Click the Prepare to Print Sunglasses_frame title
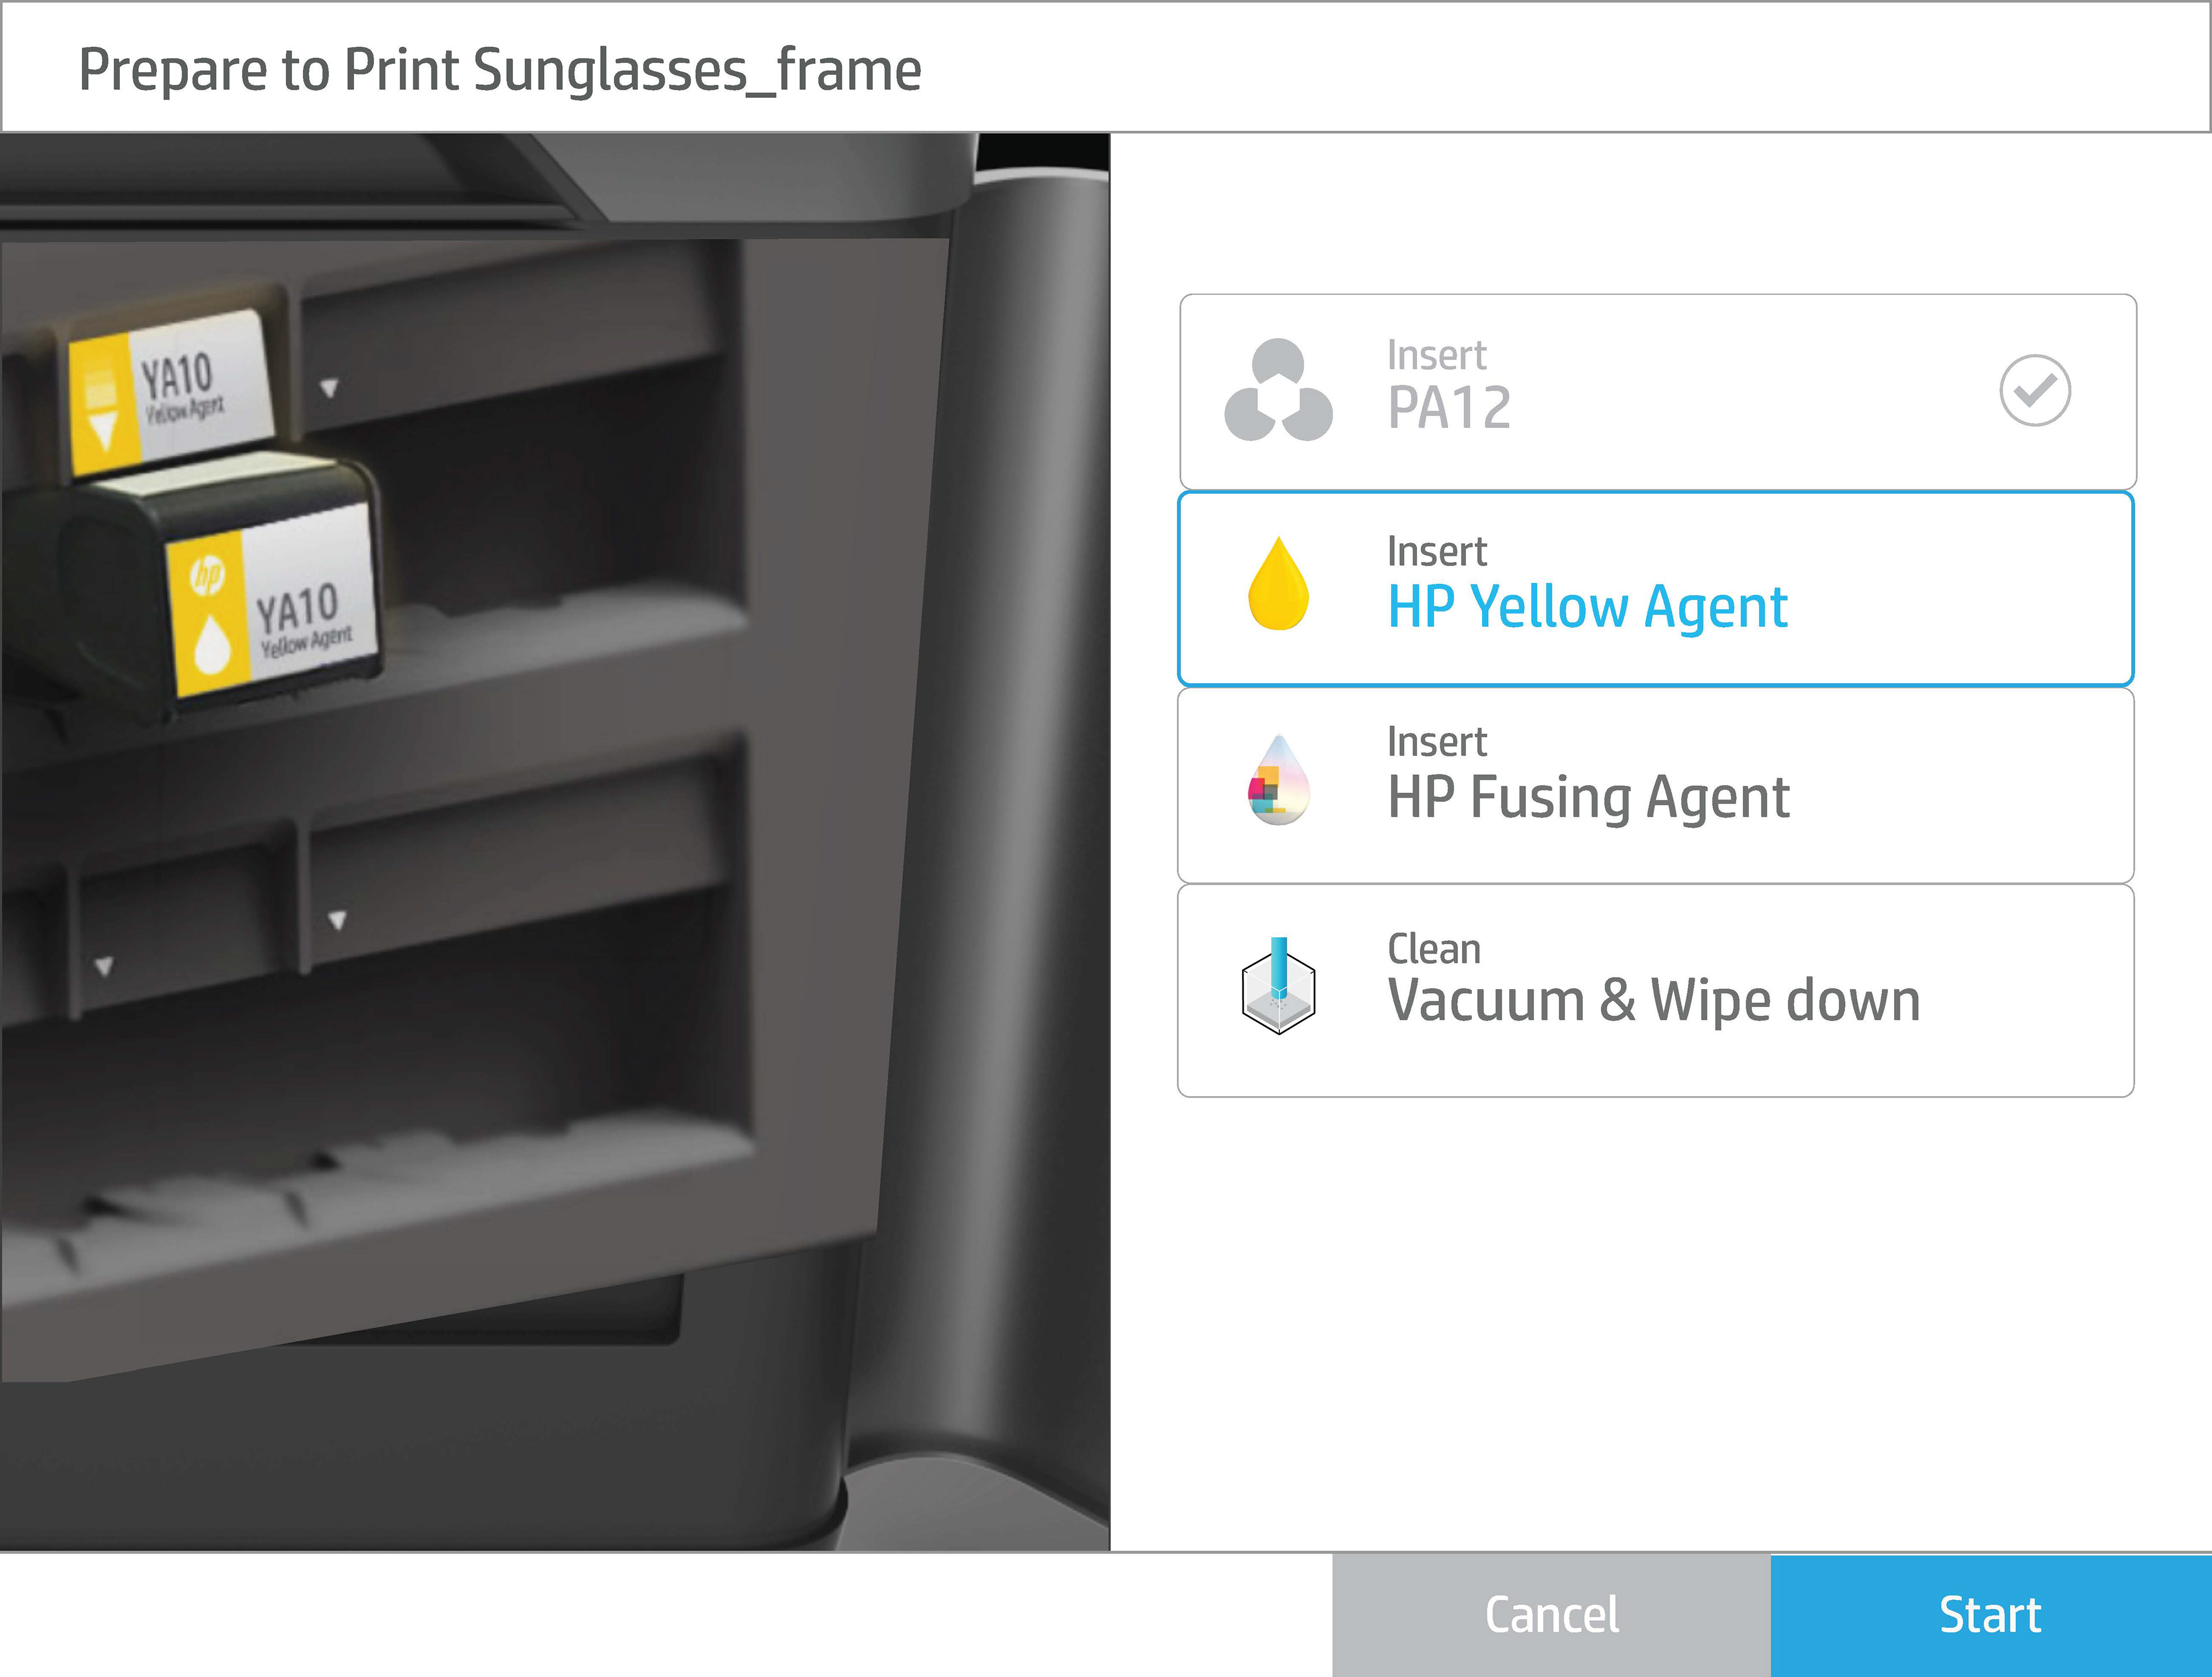 pyautogui.click(x=500, y=70)
